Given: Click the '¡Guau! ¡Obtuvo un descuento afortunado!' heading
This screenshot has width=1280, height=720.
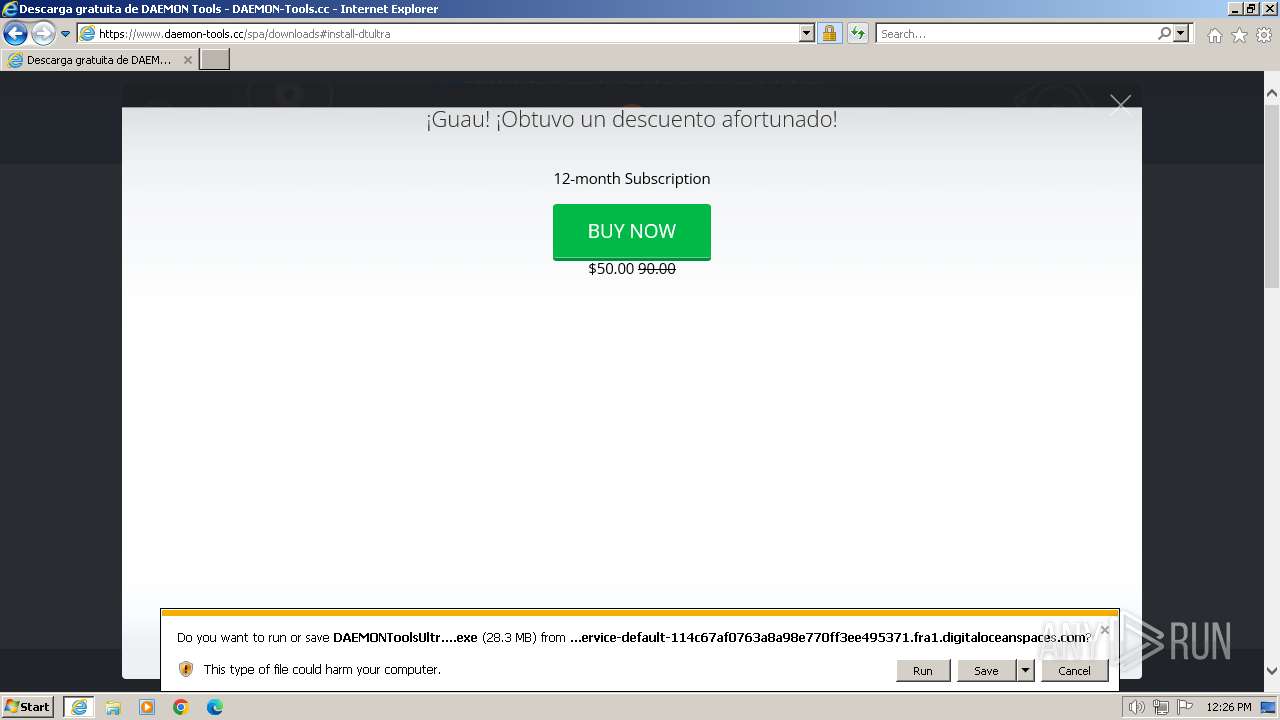Looking at the screenshot, I should [632, 120].
